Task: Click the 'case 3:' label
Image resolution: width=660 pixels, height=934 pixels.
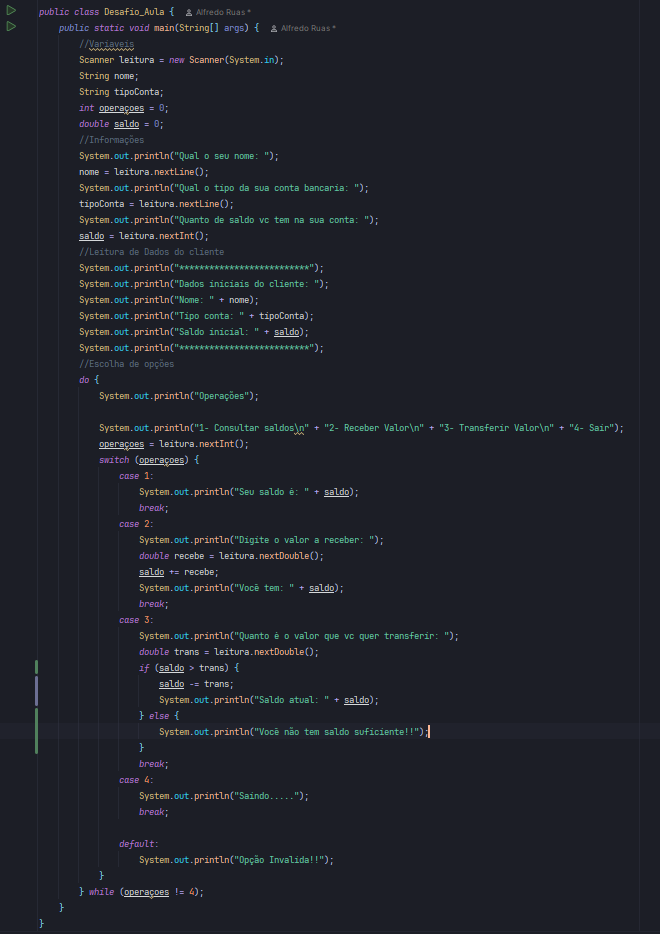Action: coord(136,620)
